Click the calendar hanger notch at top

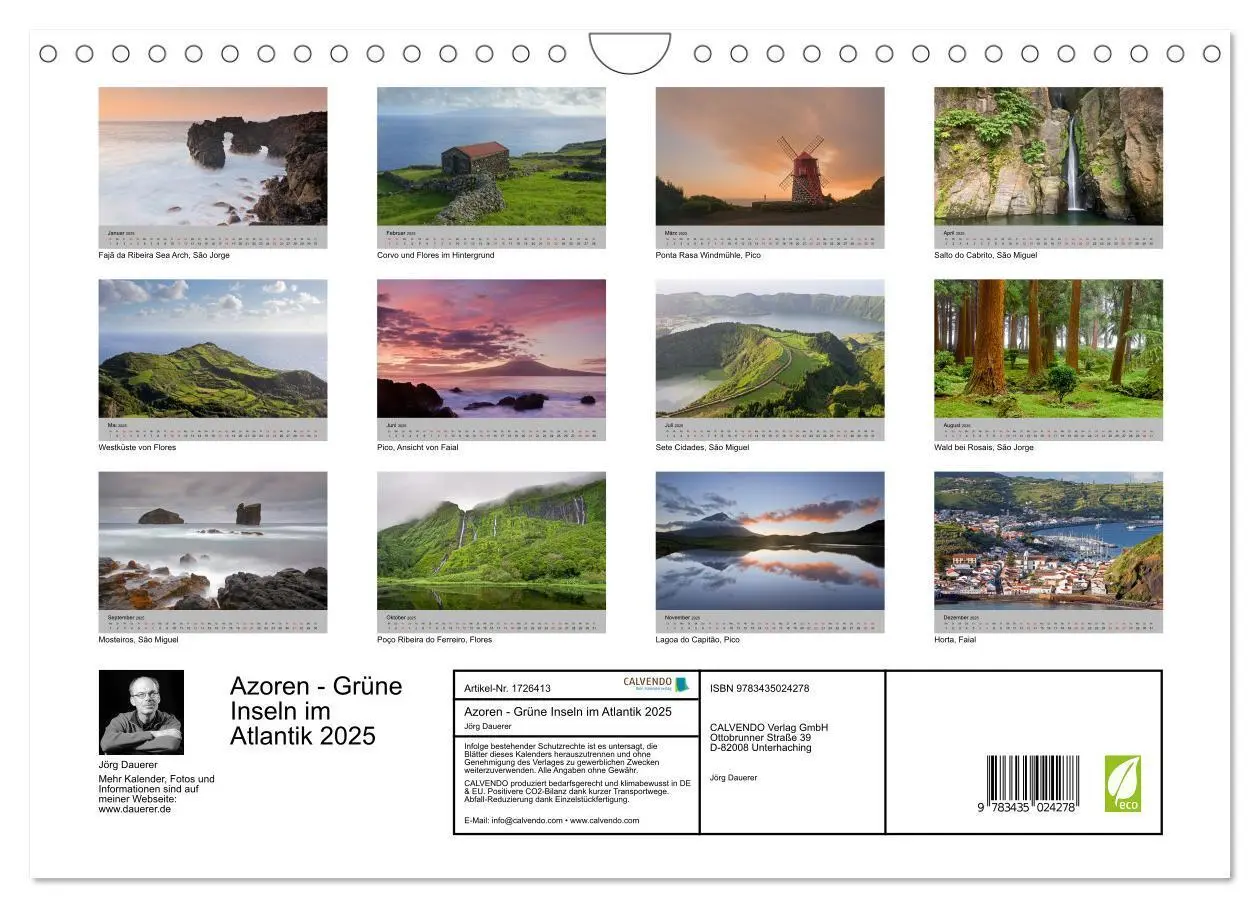630,52
